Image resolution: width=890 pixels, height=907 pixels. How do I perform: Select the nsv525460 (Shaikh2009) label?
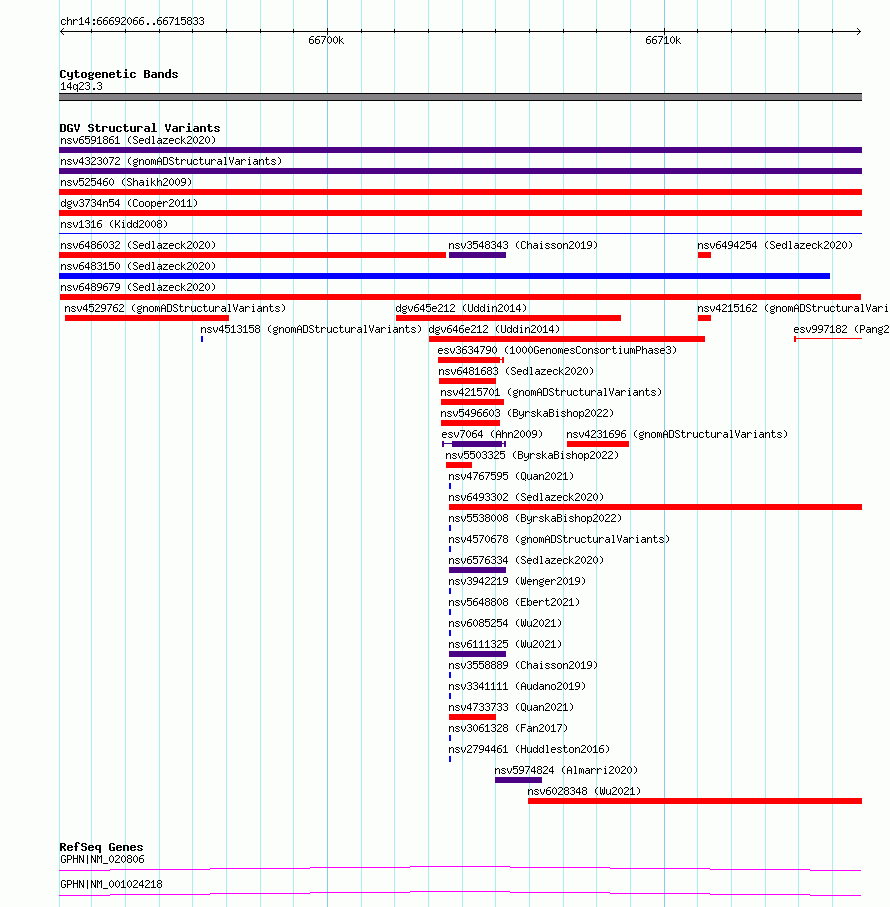click(125, 182)
